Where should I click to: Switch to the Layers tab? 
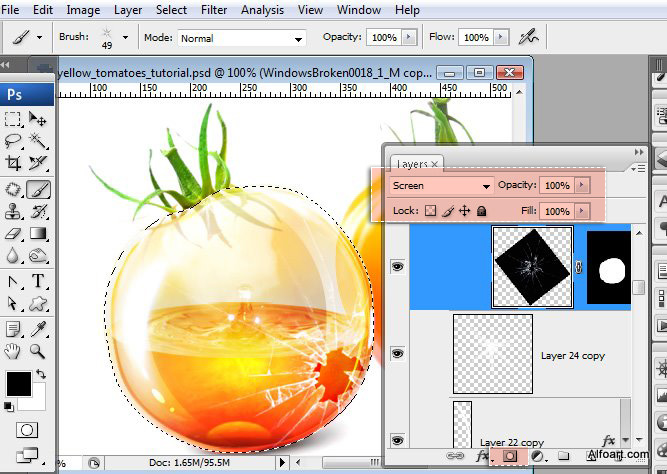click(x=412, y=164)
